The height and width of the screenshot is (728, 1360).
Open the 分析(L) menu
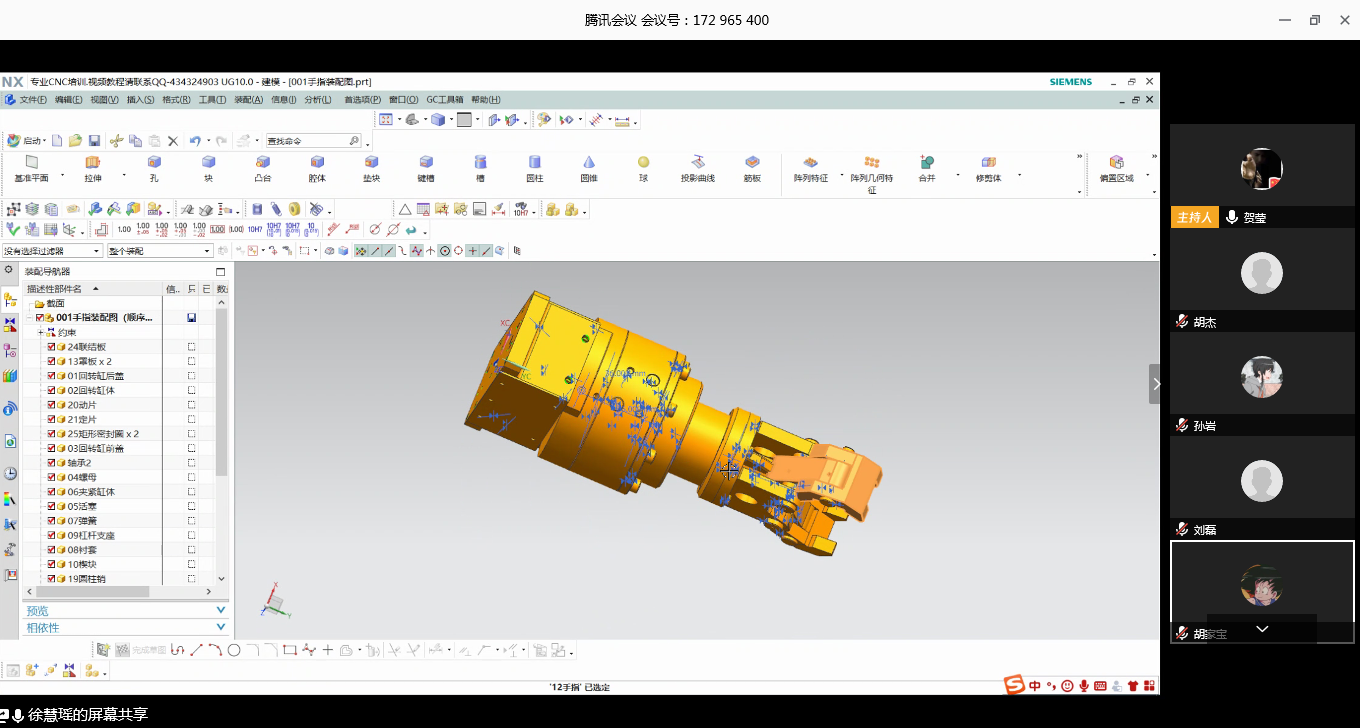[318, 100]
